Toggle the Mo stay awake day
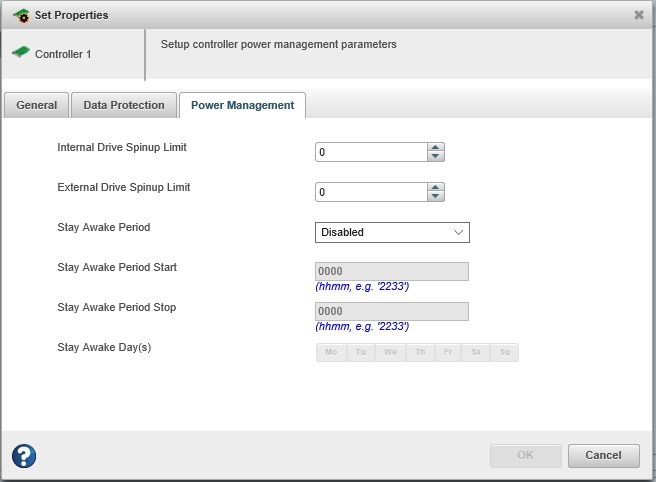 click(331, 352)
